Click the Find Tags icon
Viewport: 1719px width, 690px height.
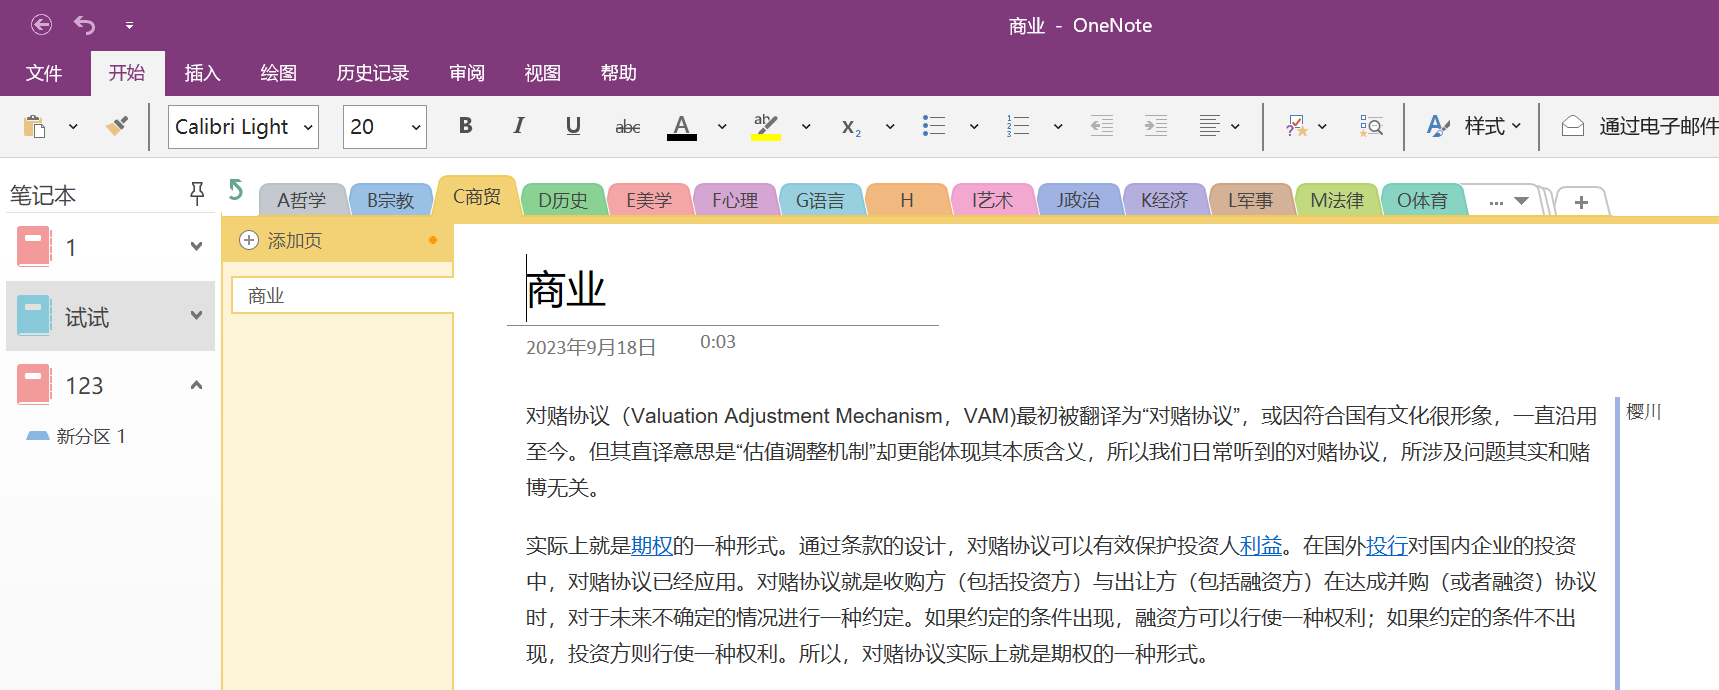pyautogui.click(x=1370, y=126)
